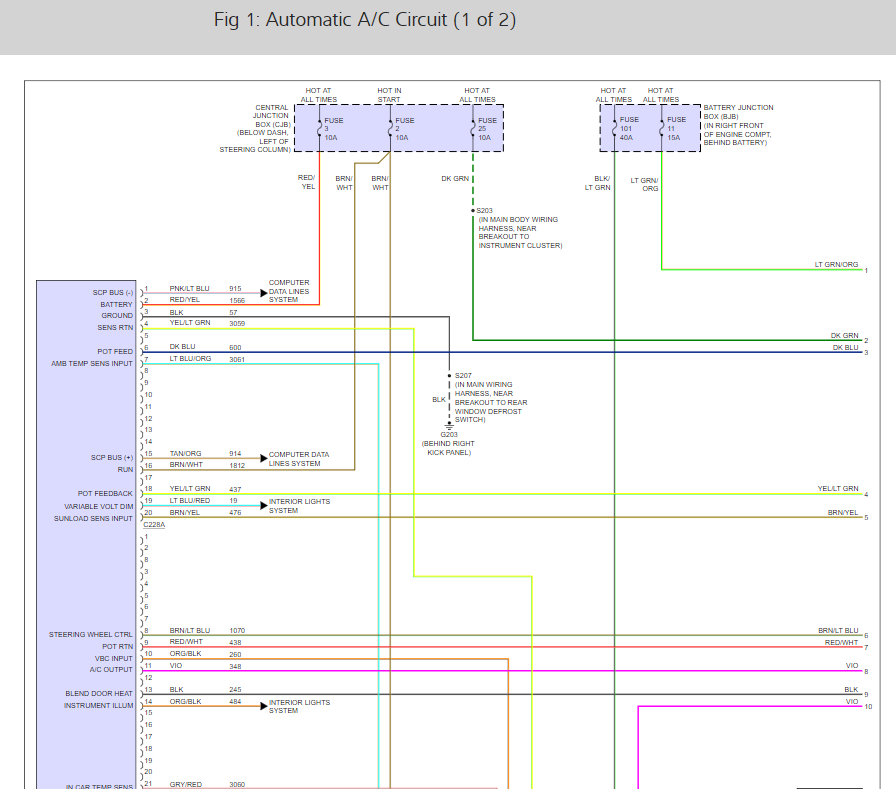The width and height of the screenshot is (896, 806).
Task: Click the 'GRY/RED' wire label
Action: (x=186, y=784)
